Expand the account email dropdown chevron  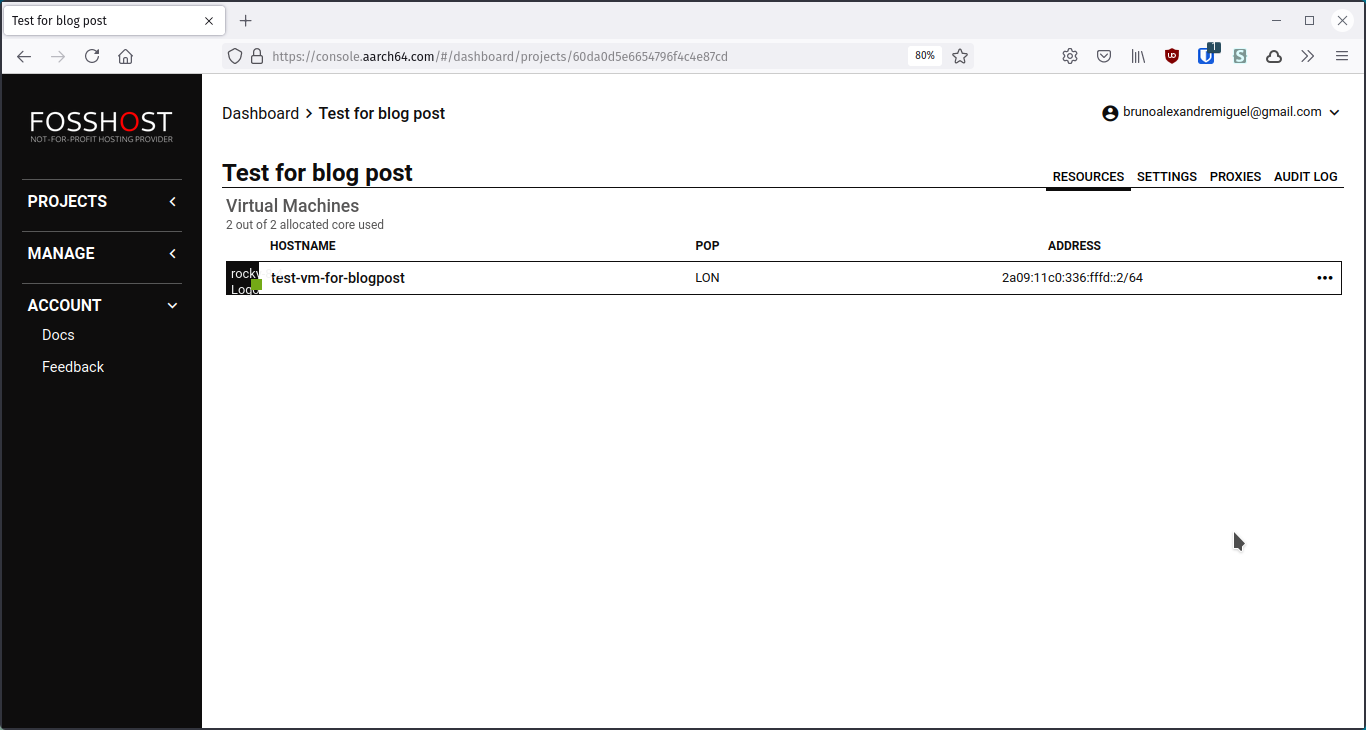(x=1334, y=113)
